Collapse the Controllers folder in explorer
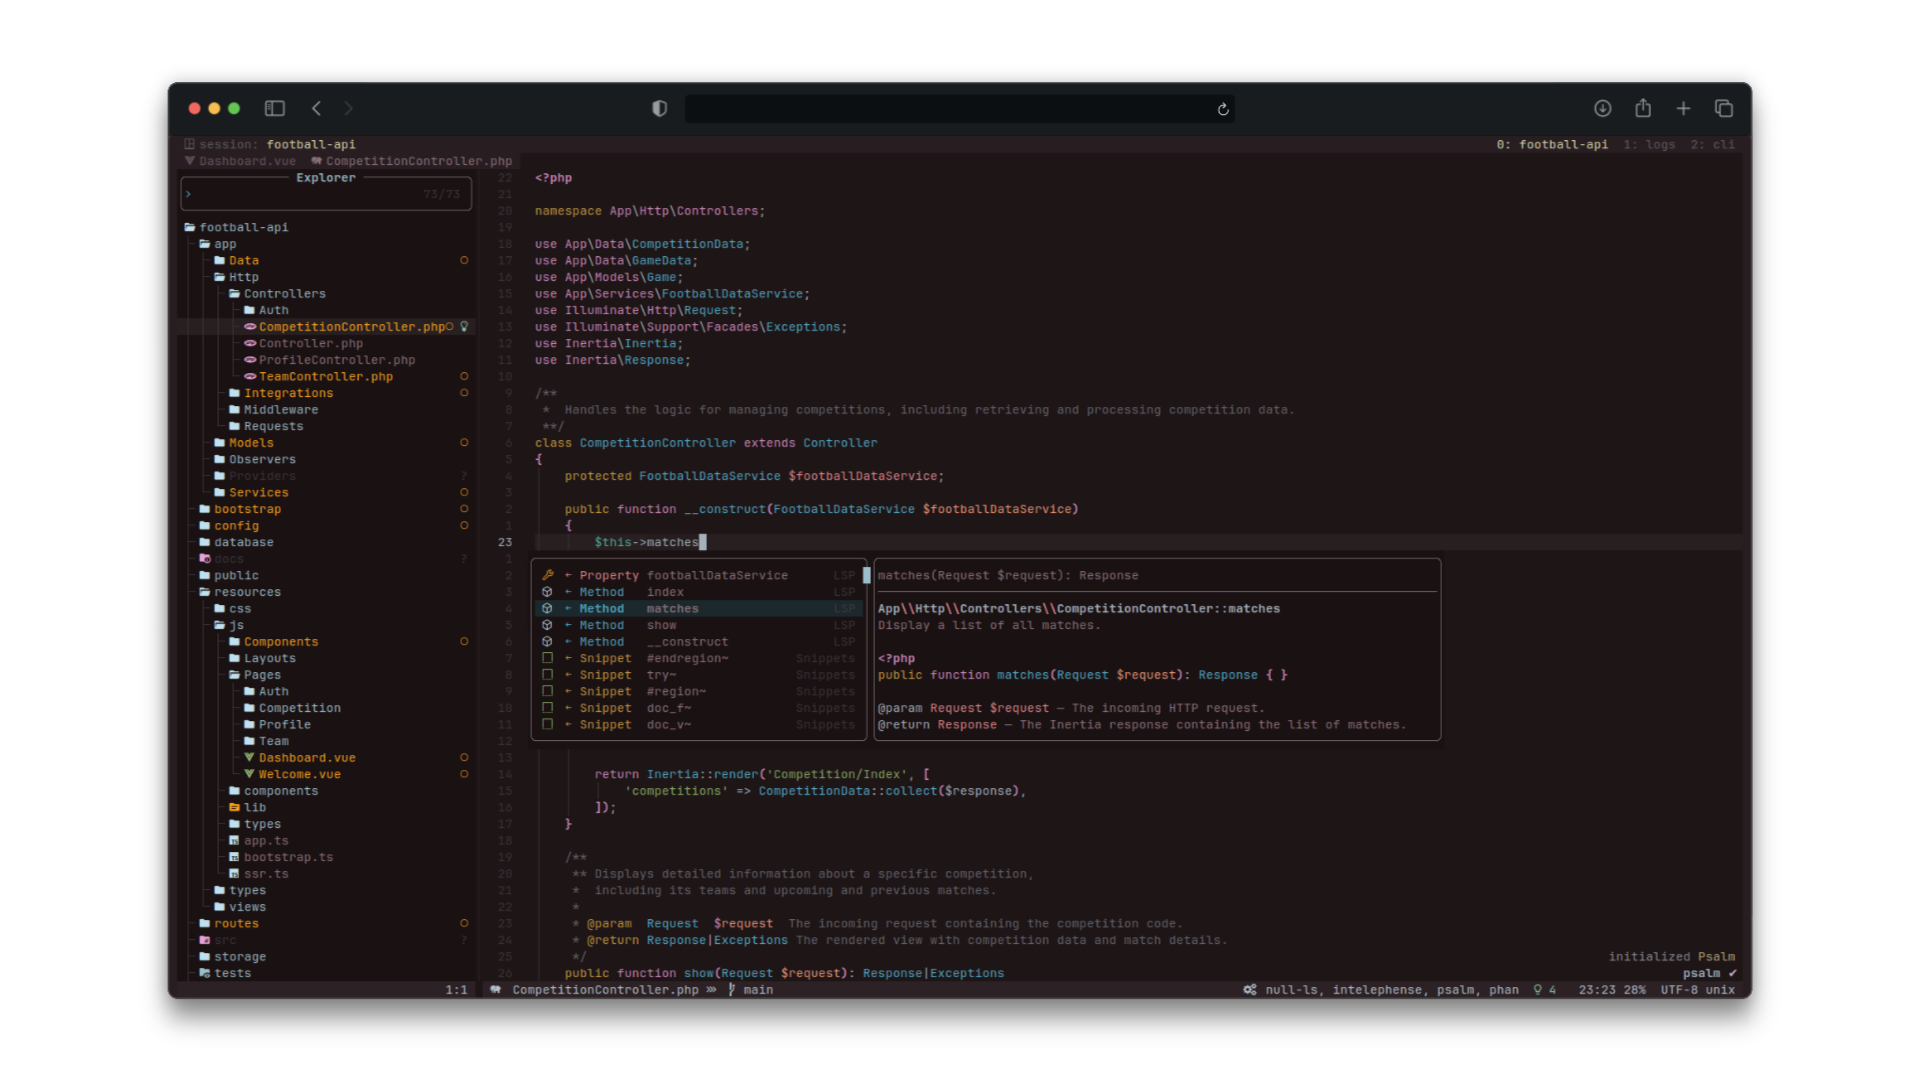 (x=284, y=294)
